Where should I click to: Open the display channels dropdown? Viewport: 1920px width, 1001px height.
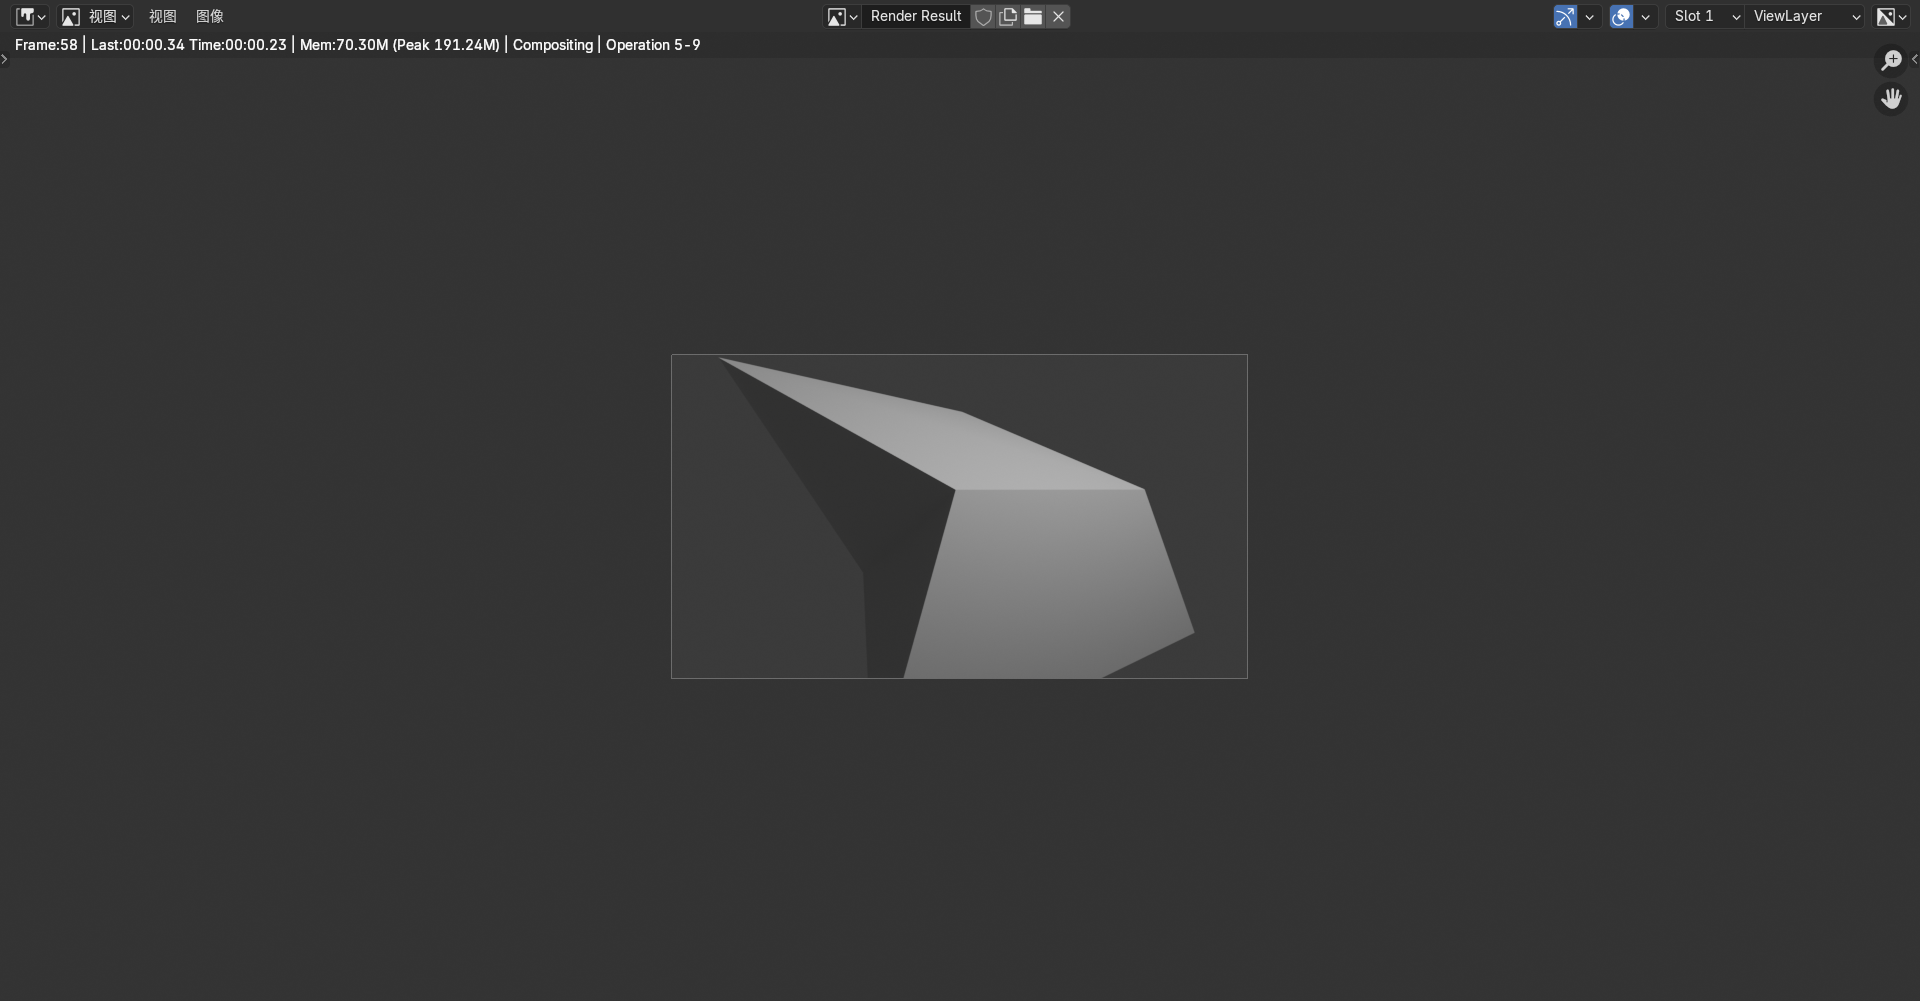1891,16
